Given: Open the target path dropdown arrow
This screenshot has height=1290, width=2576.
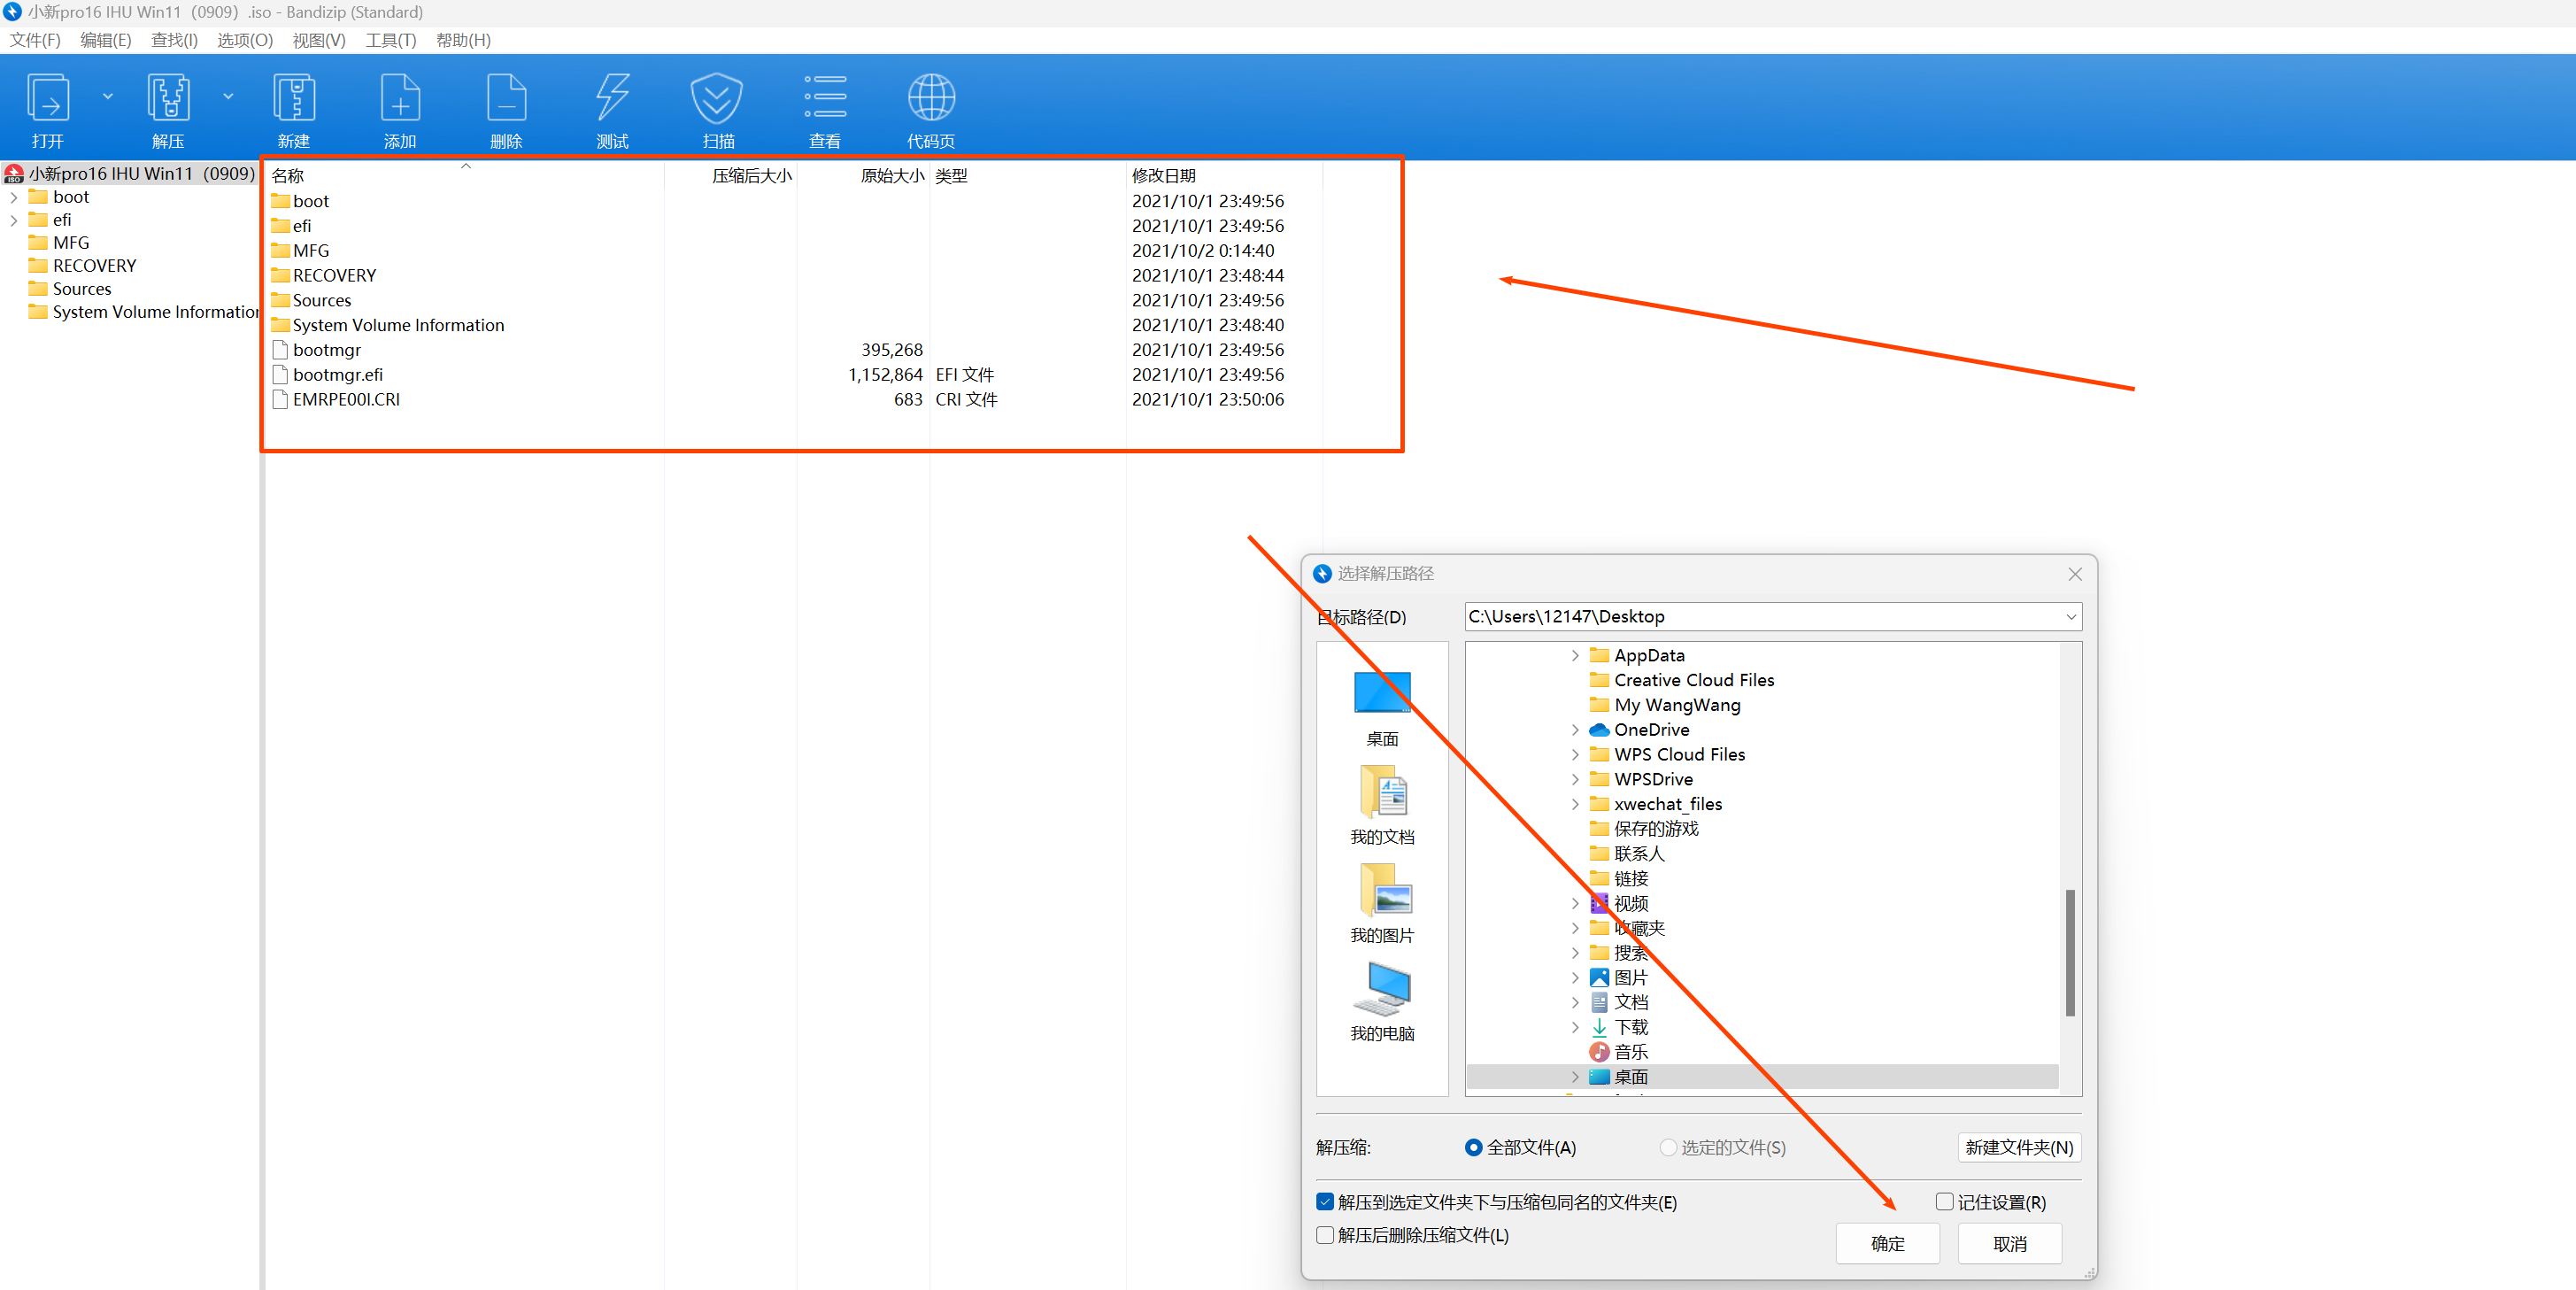Looking at the screenshot, I should (2070, 617).
